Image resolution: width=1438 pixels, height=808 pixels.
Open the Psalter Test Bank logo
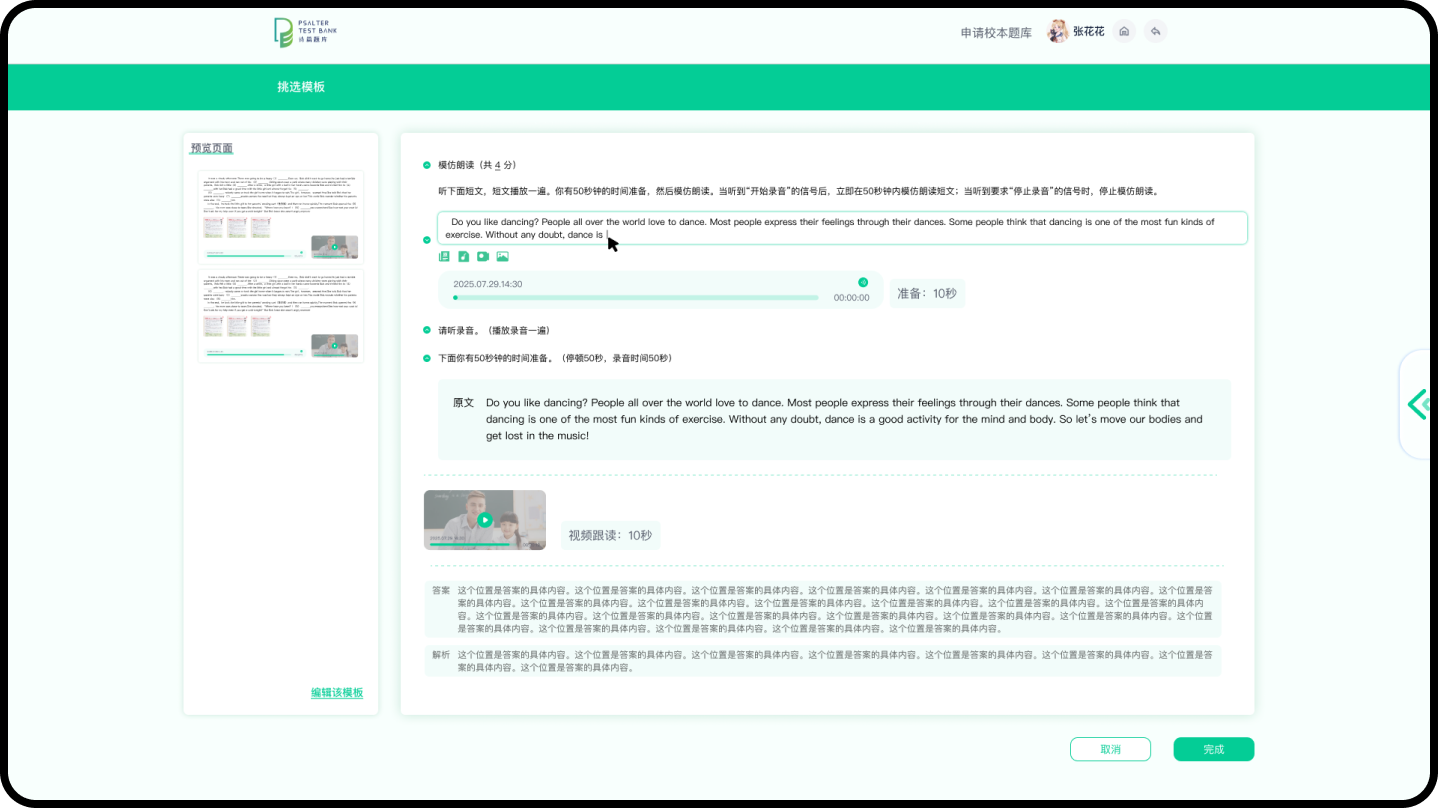[306, 32]
